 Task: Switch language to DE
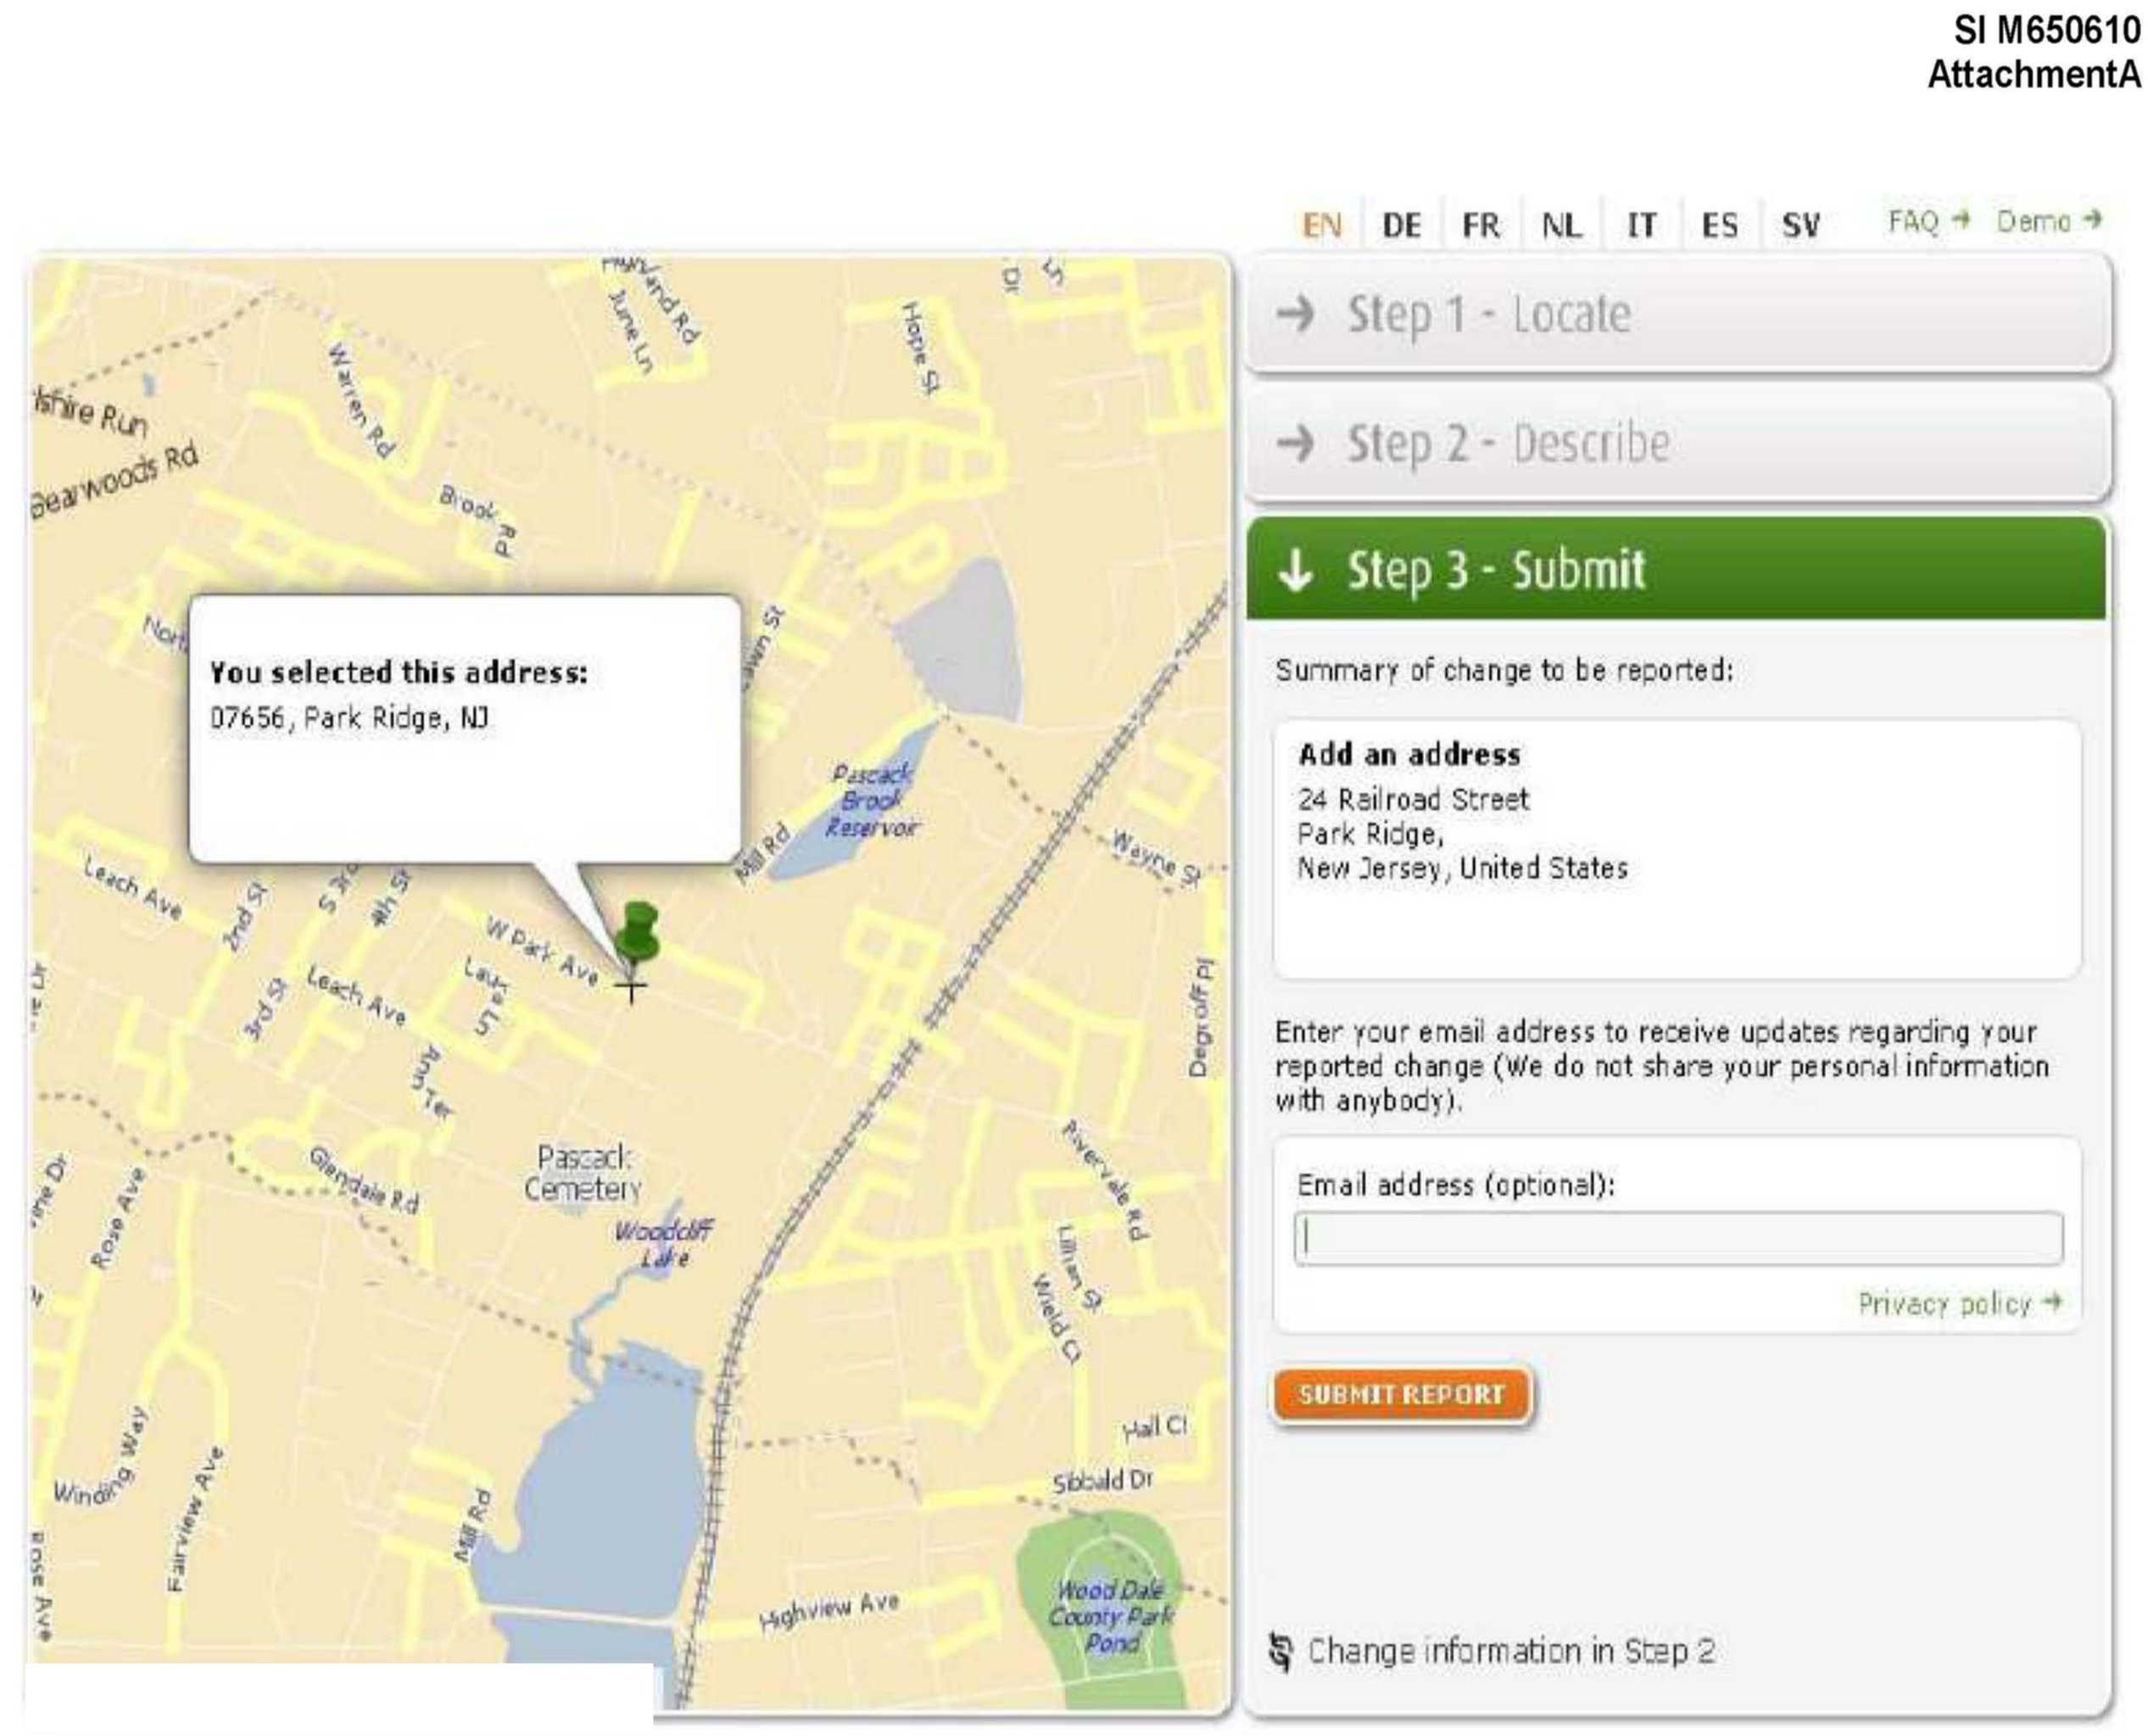point(1401,225)
